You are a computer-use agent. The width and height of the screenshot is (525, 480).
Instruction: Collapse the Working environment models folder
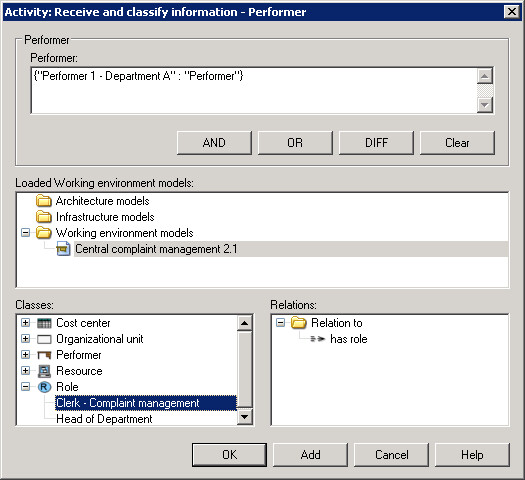(25, 233)
